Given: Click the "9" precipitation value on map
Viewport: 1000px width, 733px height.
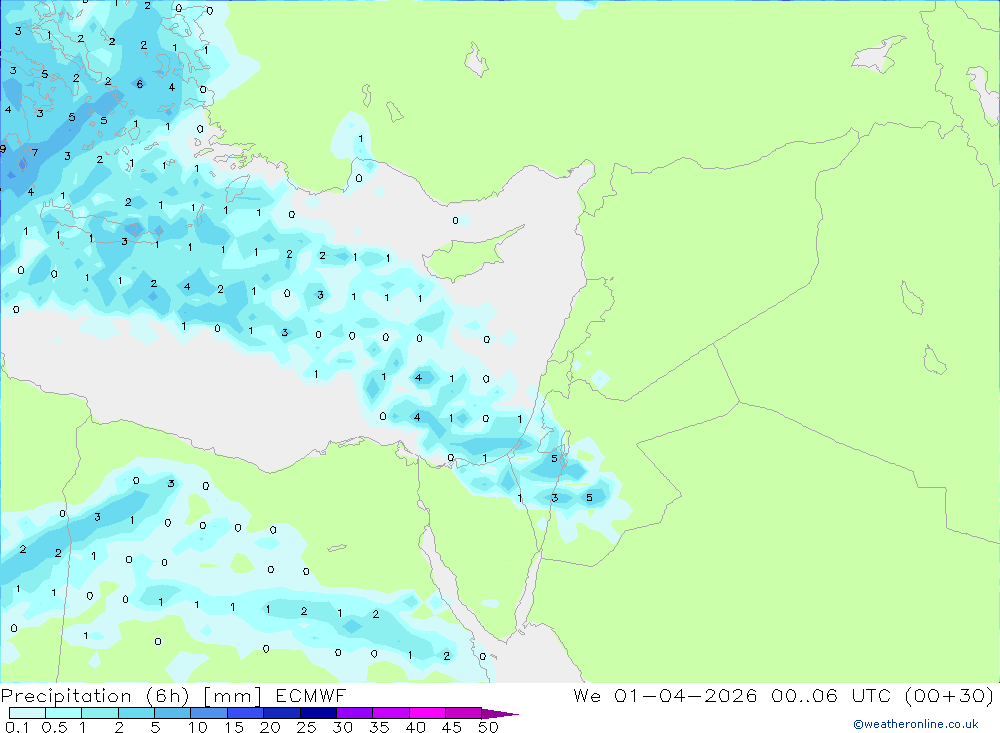Looking at the screenshot, I should tap(3, 149).
